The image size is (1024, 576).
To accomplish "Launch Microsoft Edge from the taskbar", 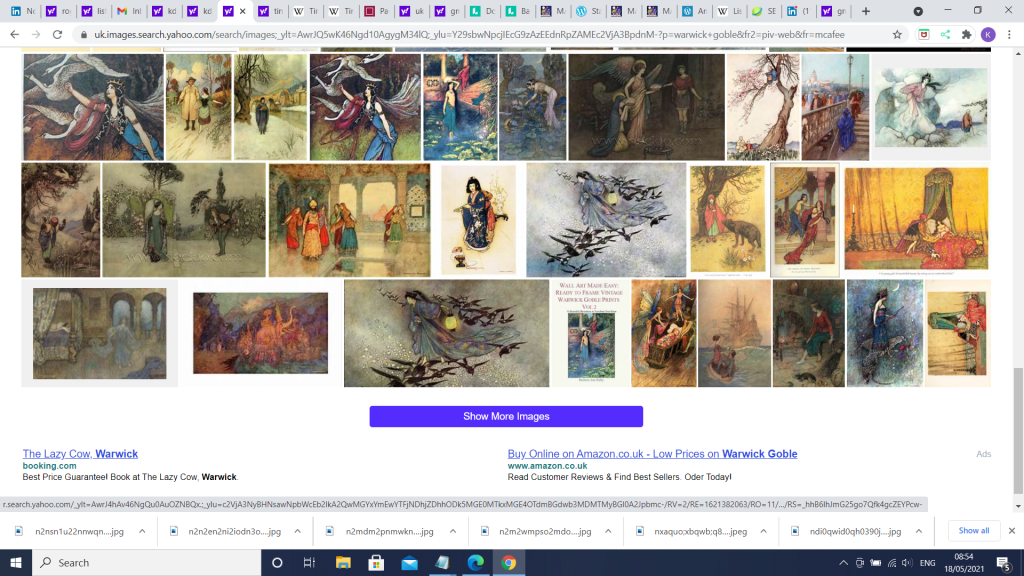I will [475, 562].
